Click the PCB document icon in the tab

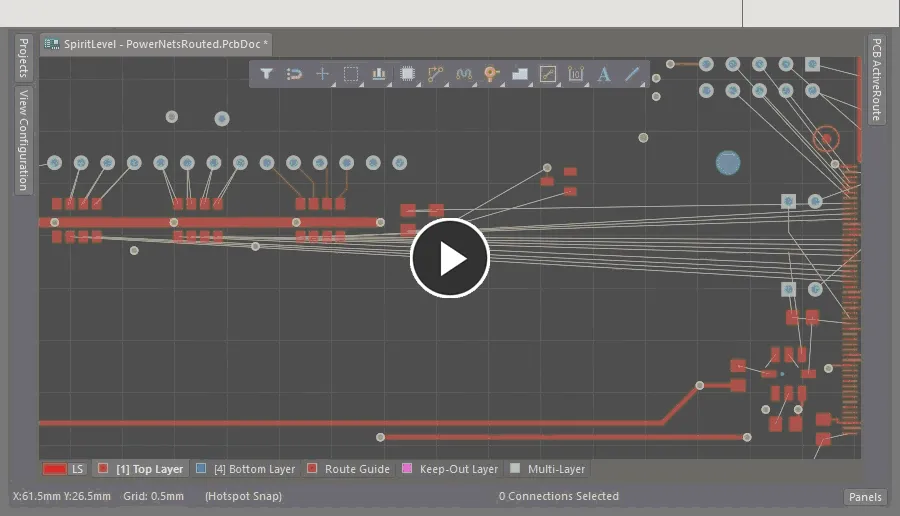[x=52, y=44]
